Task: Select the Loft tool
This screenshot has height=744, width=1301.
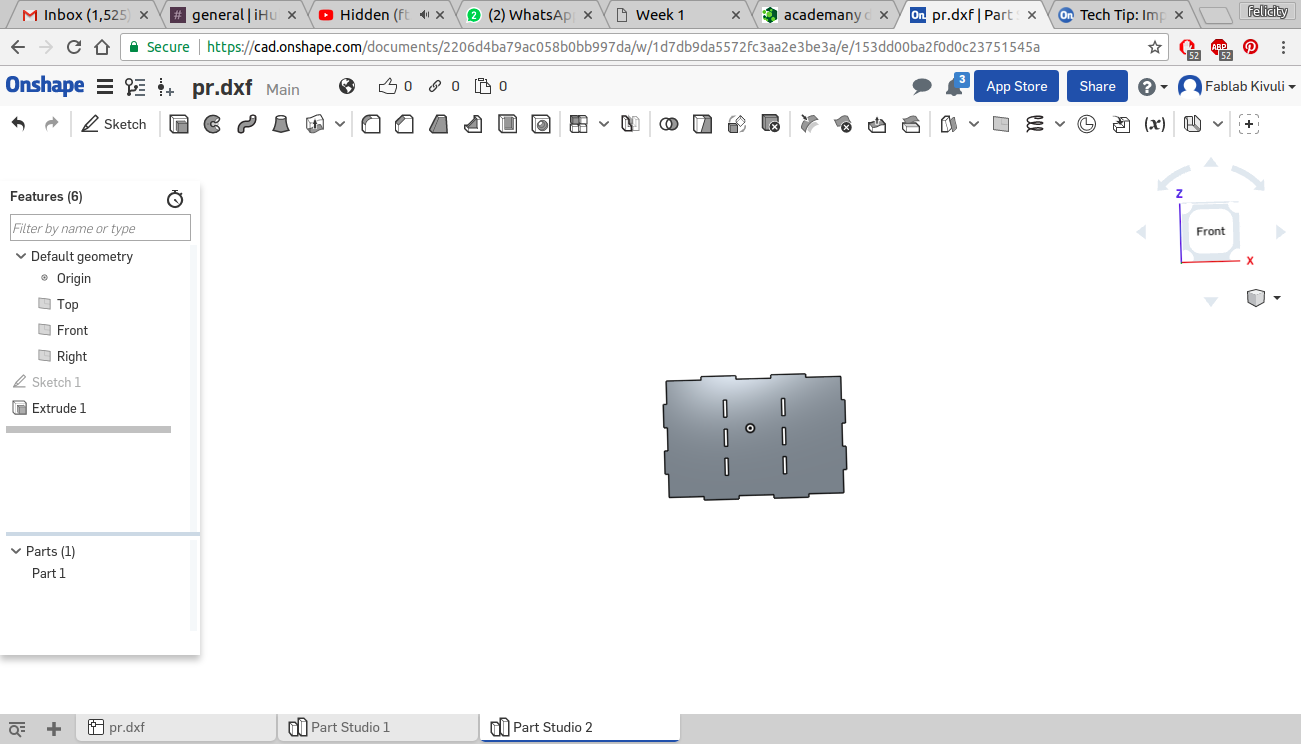Action: tap(282, 124)
